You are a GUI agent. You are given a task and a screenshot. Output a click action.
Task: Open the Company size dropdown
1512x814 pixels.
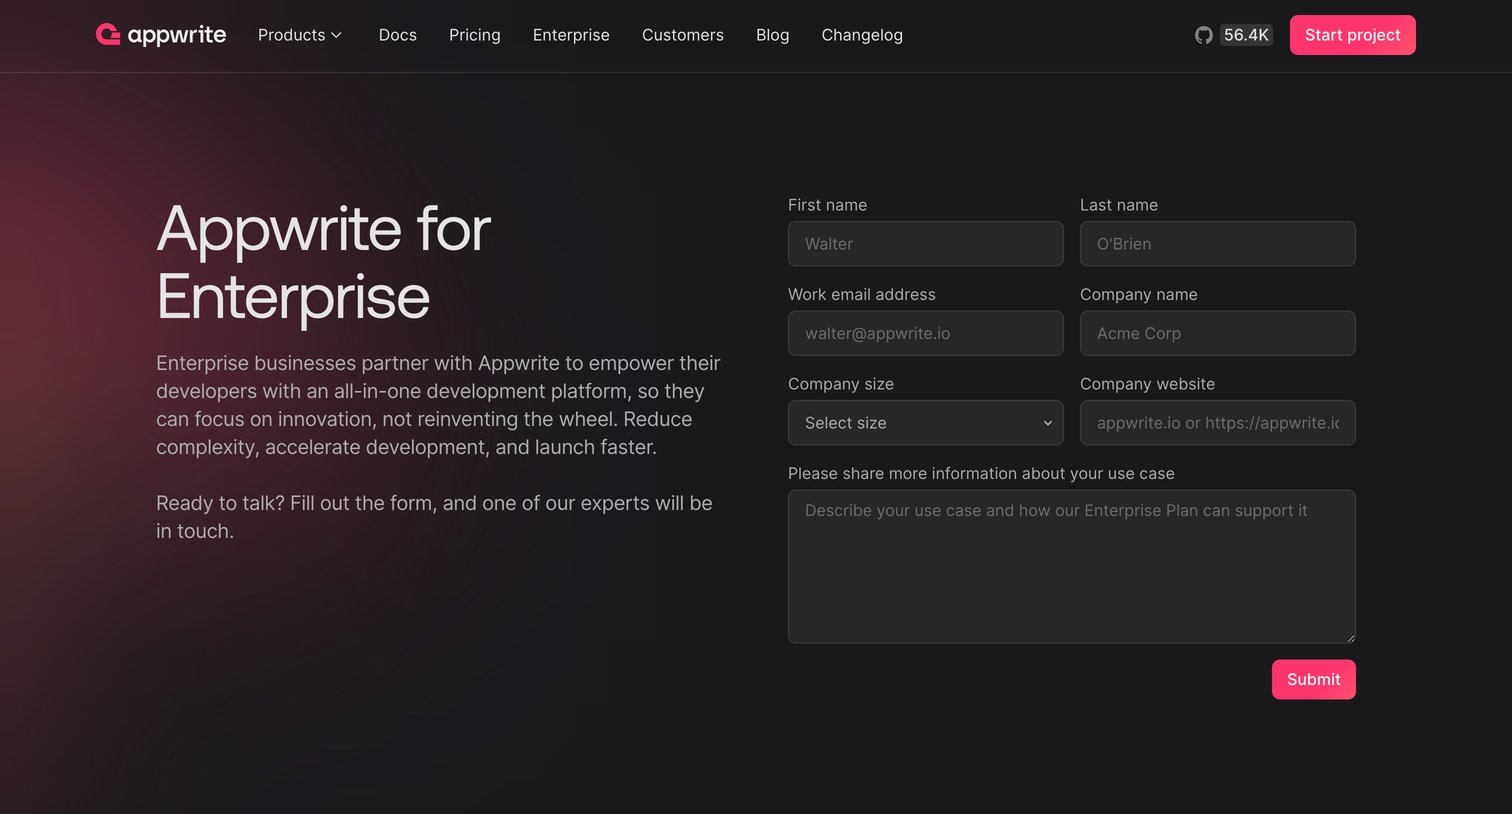pos(925,423)
